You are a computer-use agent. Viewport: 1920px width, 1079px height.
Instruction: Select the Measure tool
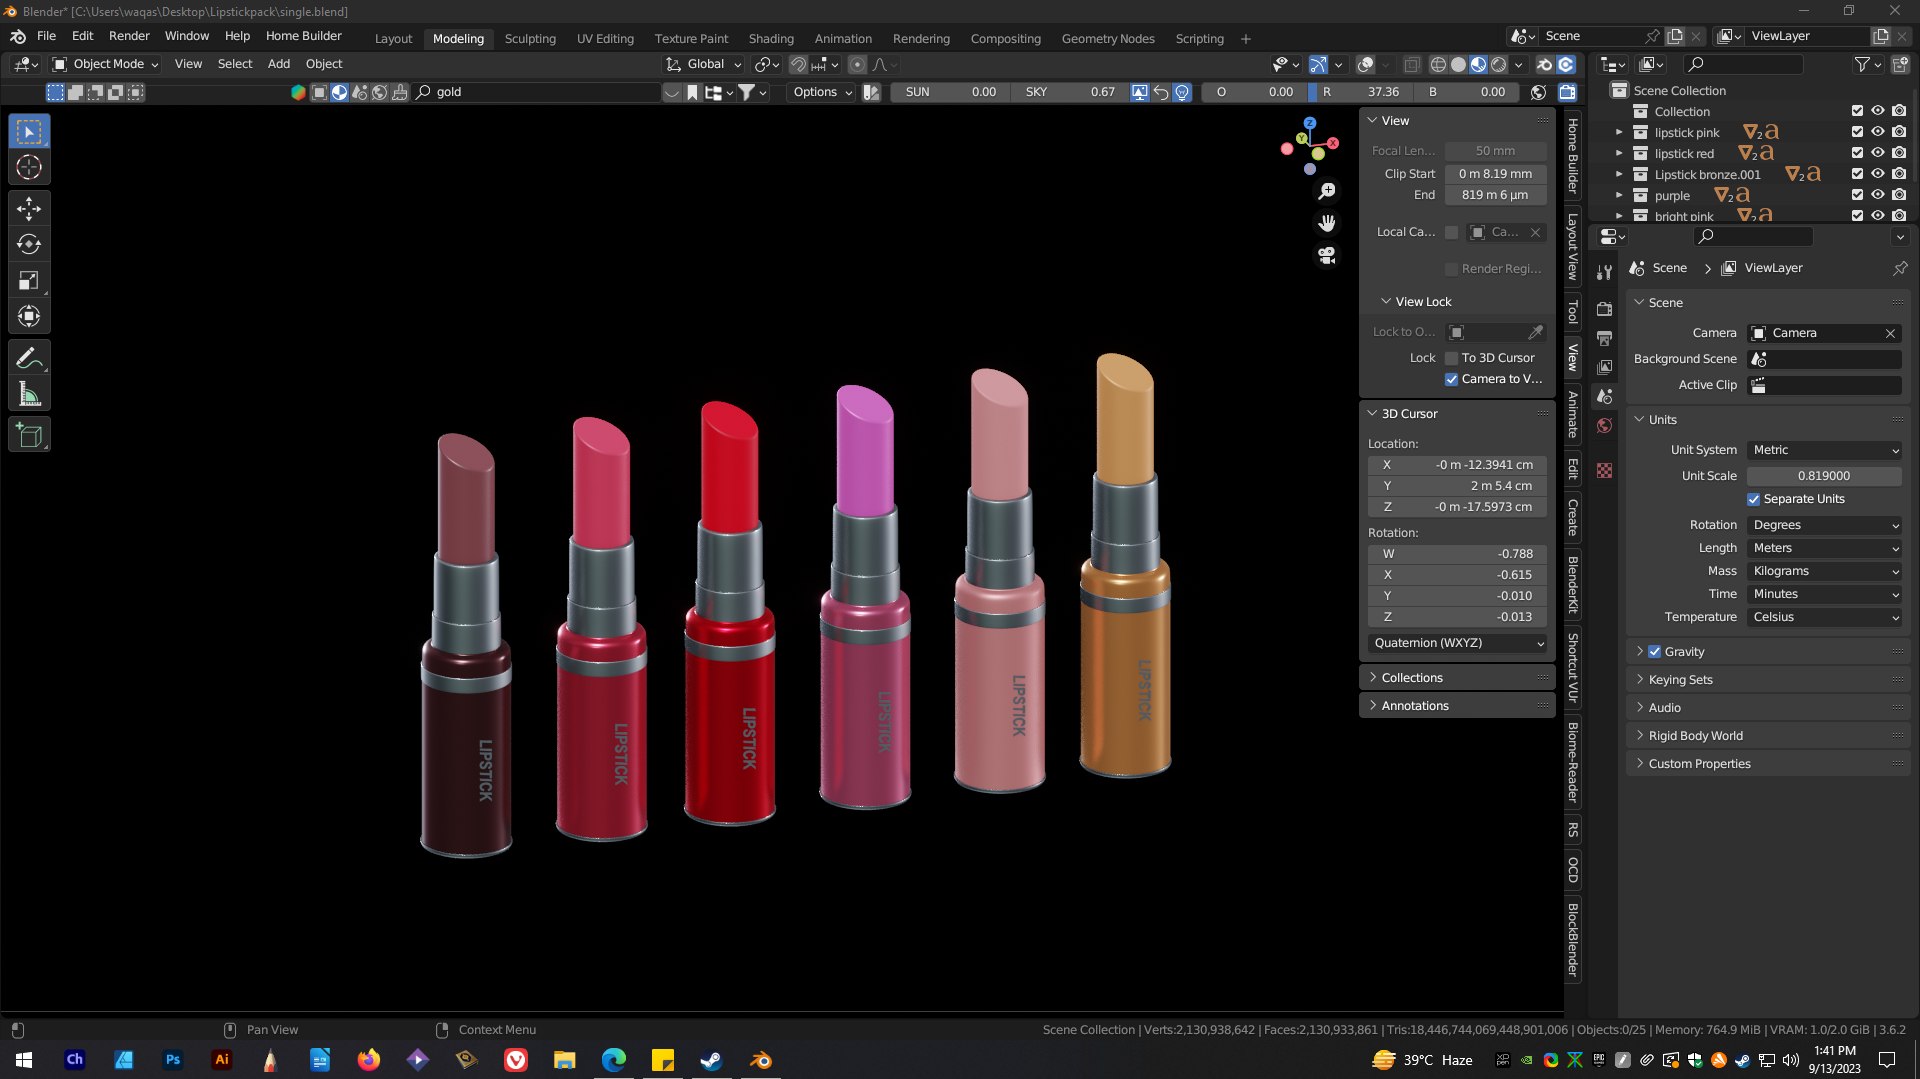click(29, 394)
